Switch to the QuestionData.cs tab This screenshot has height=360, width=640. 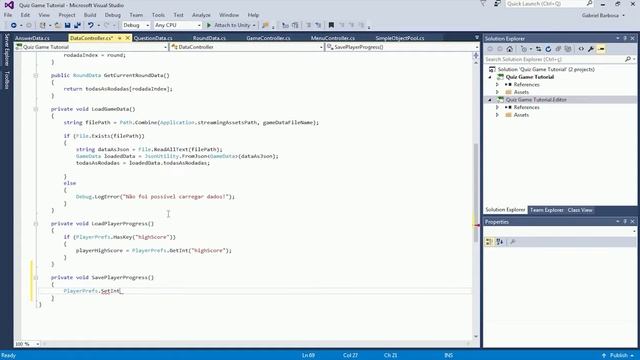[x=153, y=38]
